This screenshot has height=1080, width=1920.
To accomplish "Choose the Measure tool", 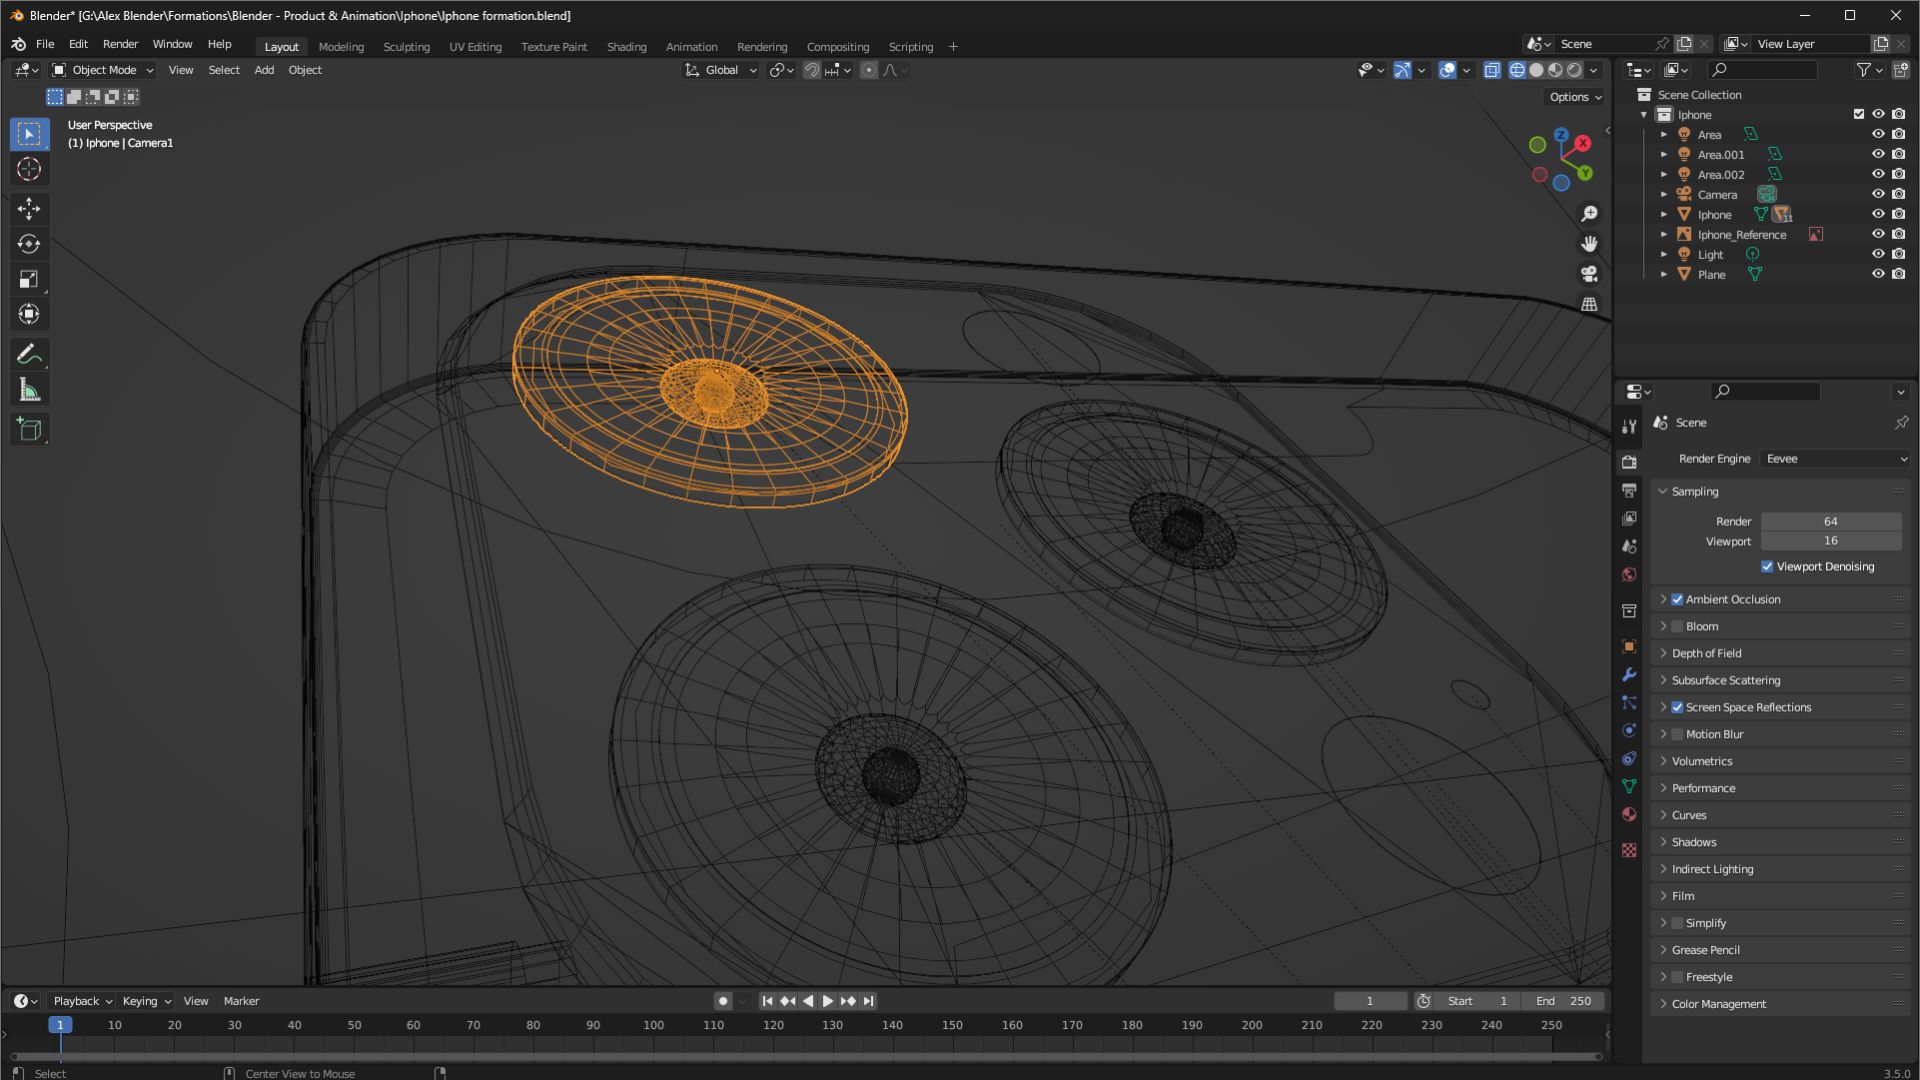I will pos(29,391).
